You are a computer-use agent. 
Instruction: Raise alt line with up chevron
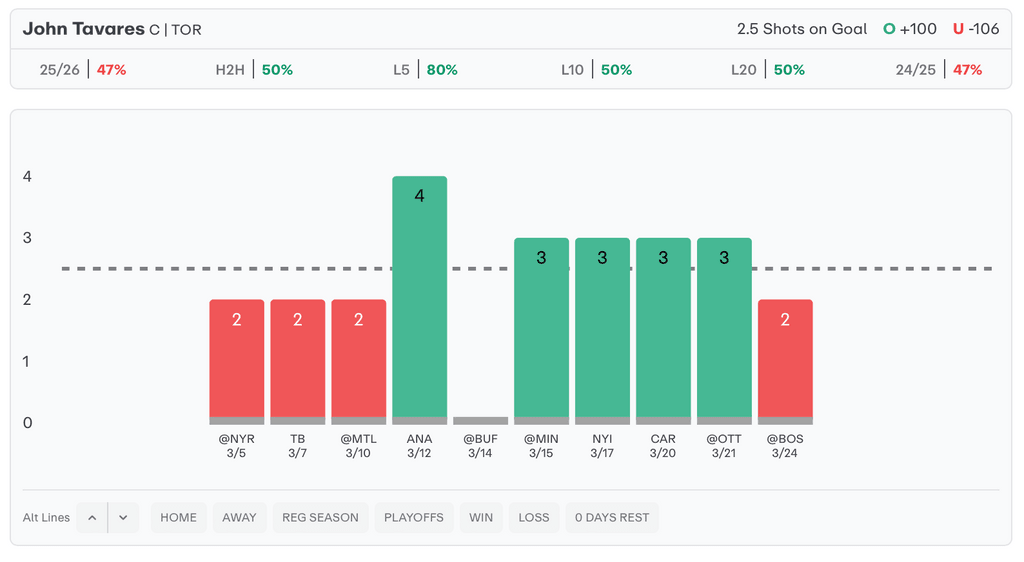pyautogui.click(x=92, y=517)
